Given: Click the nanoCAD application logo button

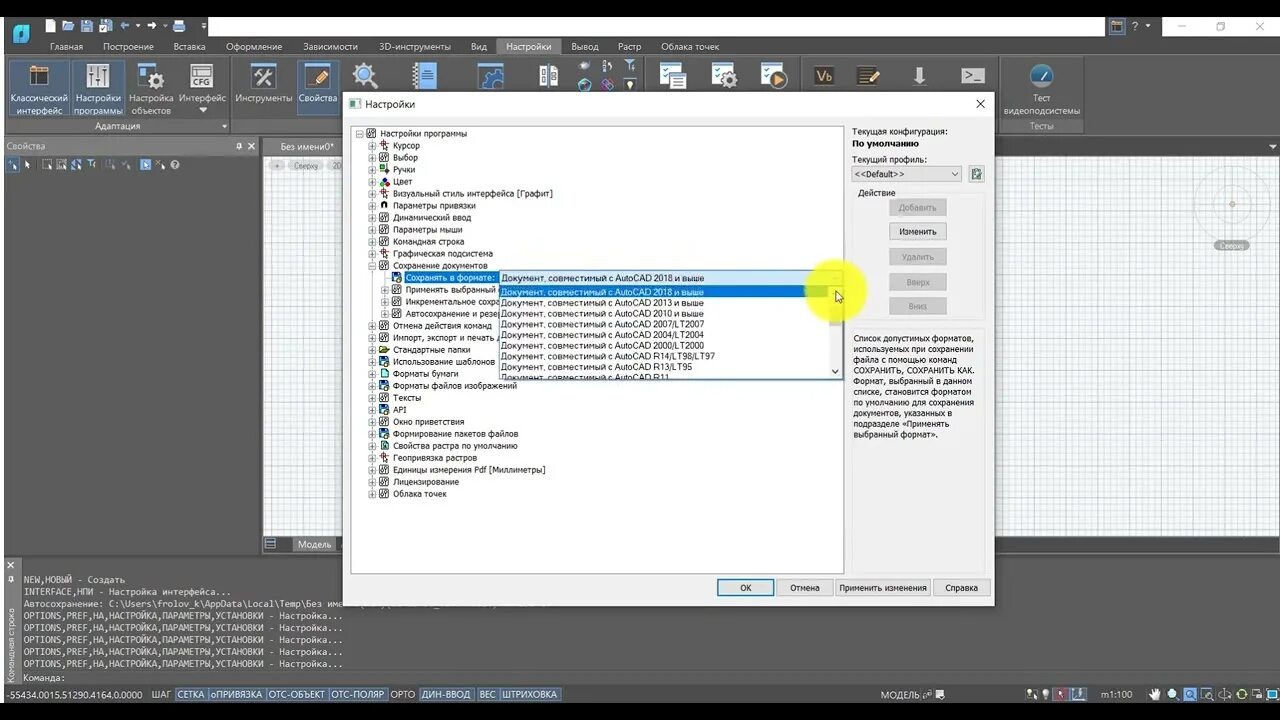Looking at the screenshot, I should [x=21, y=34].
